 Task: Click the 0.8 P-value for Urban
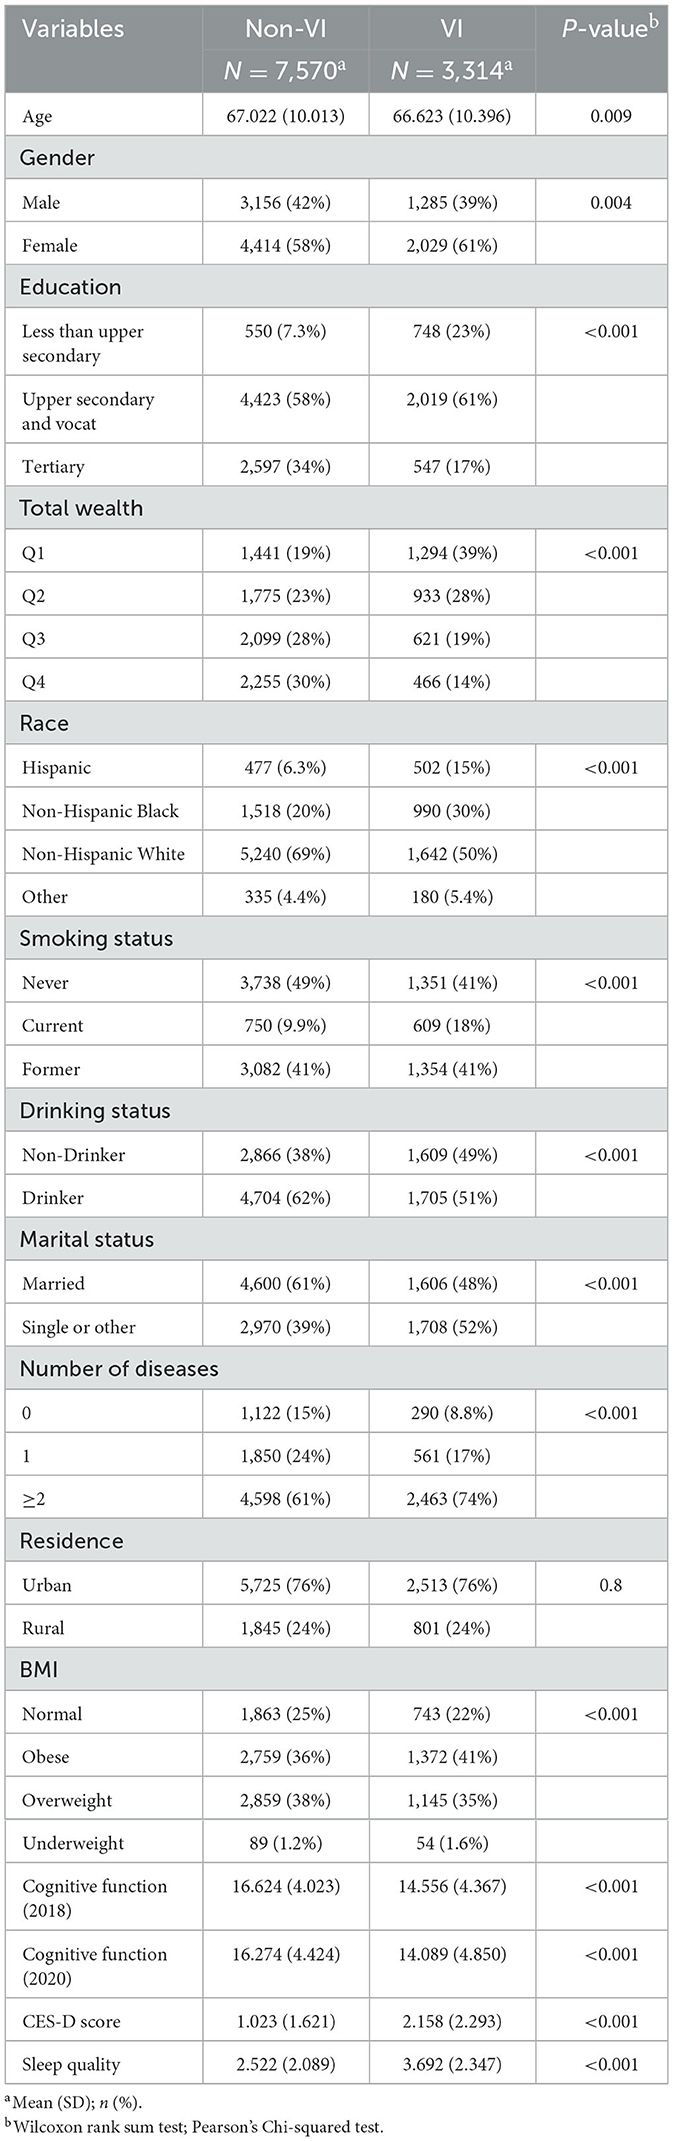610,1584
